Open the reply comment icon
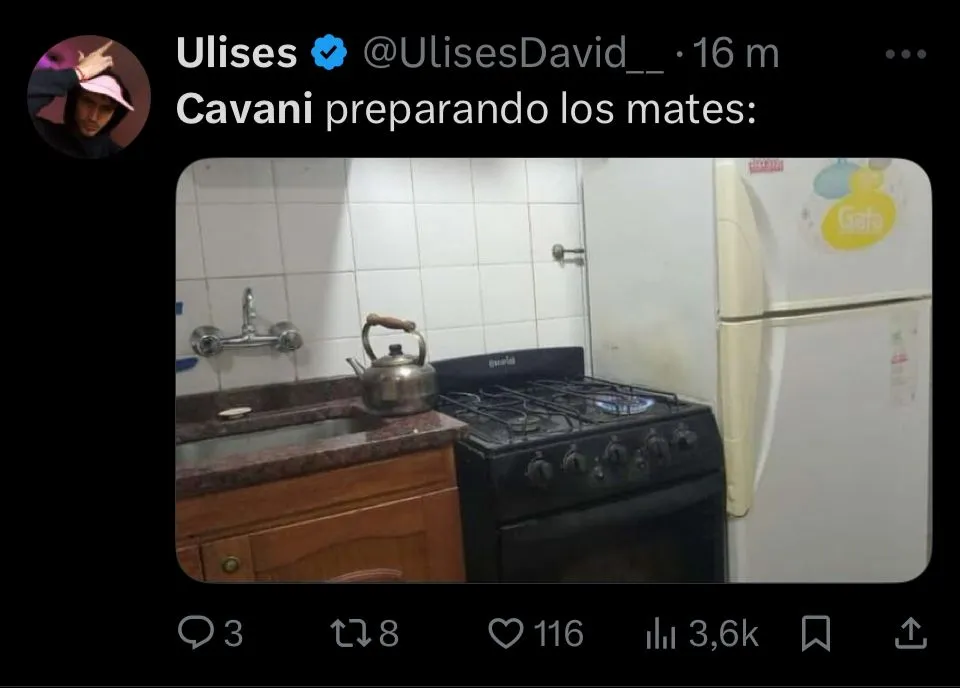The width and height of the screenshot is (960, 688). pyautogui.click(x=195, y=632)
